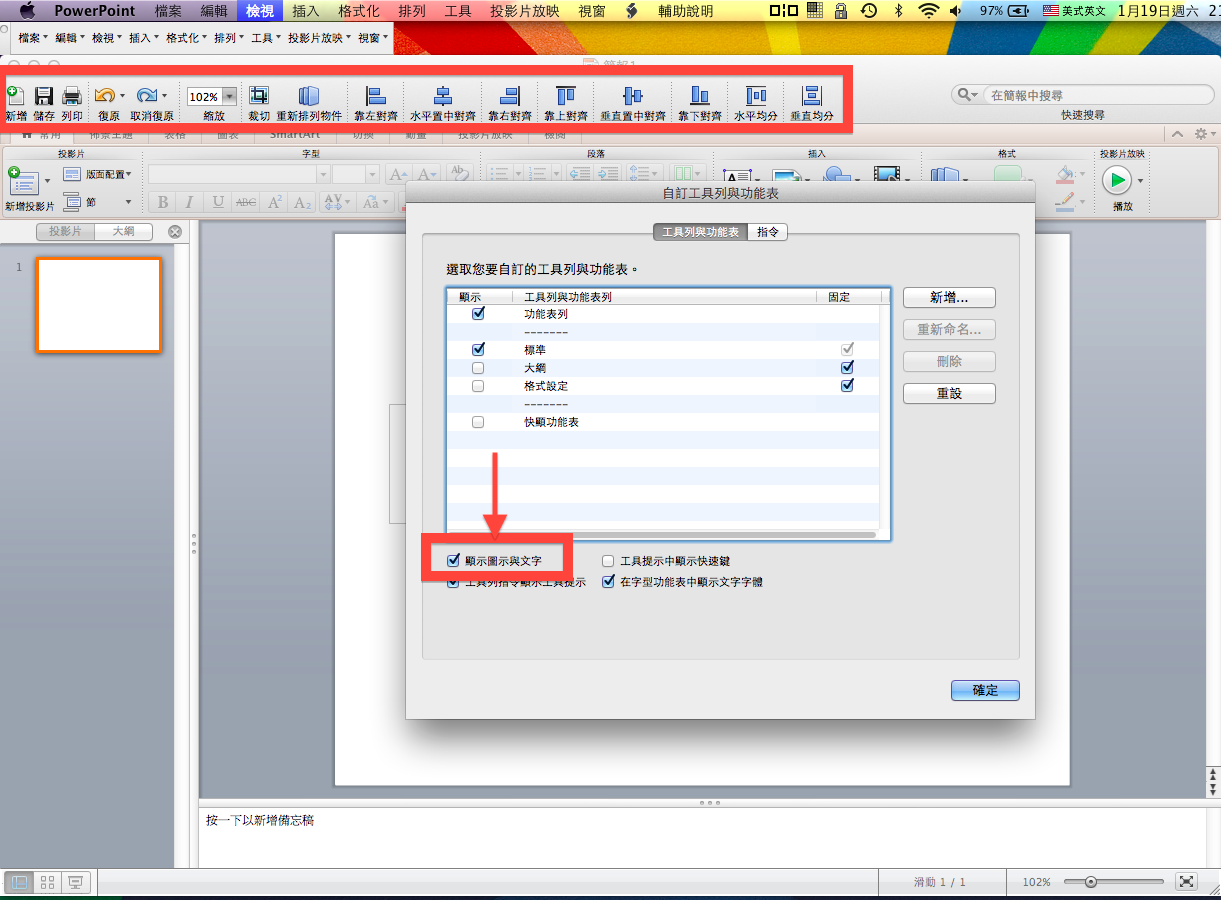
Task: Click the 水平置中對齊 align center icon
Action: [442, 96]
